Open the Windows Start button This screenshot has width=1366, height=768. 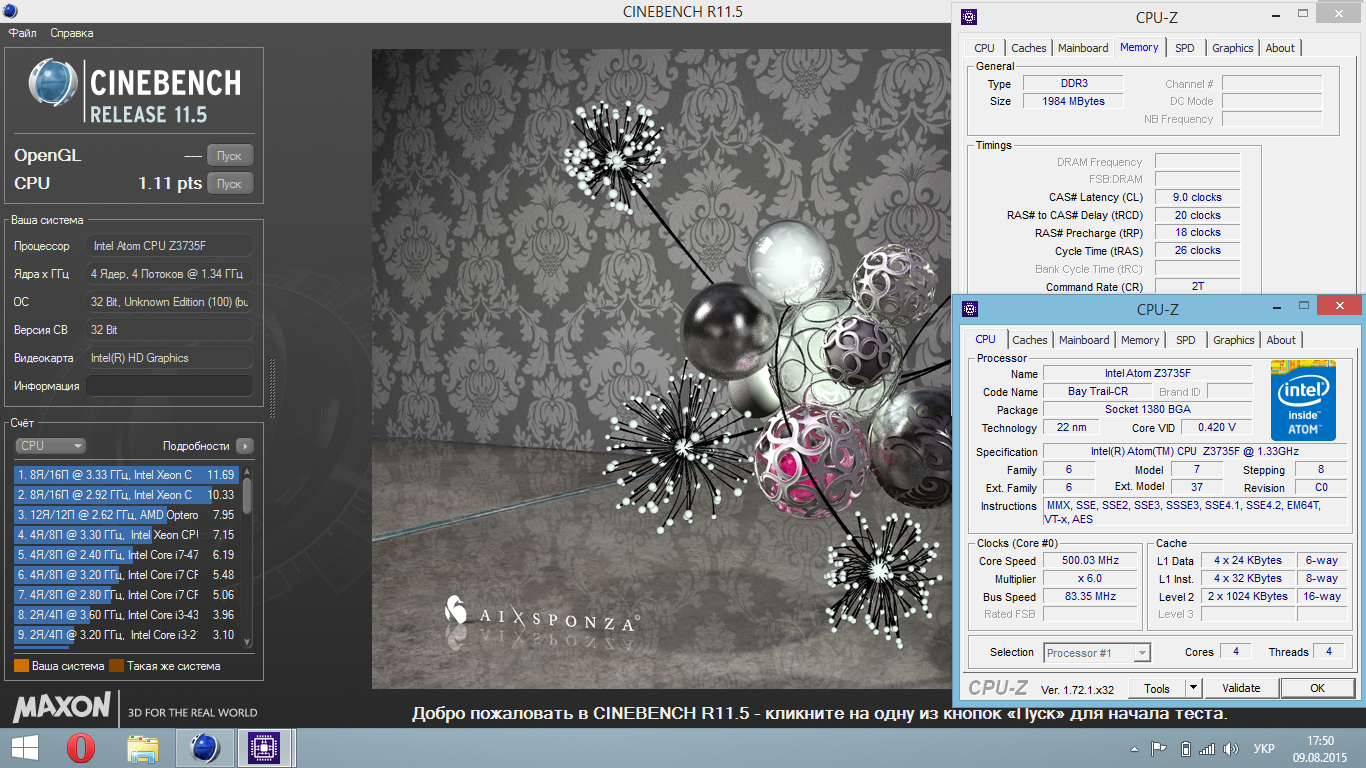click(24, 748)
